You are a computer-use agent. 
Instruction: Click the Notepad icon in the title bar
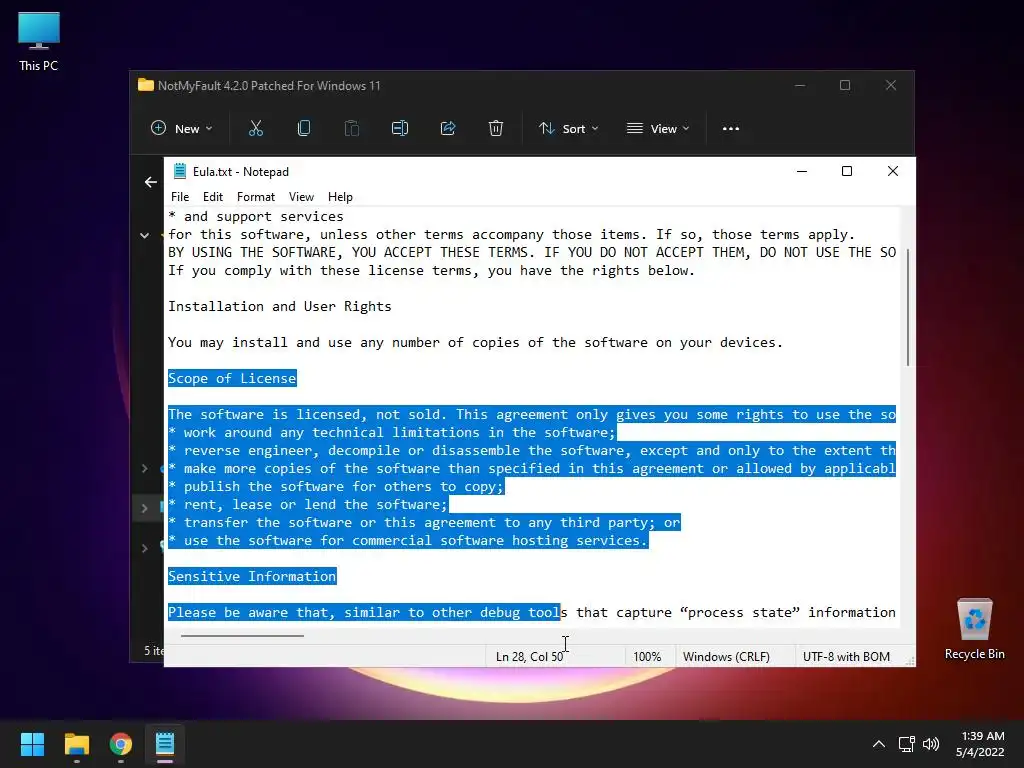click(180, 171)
